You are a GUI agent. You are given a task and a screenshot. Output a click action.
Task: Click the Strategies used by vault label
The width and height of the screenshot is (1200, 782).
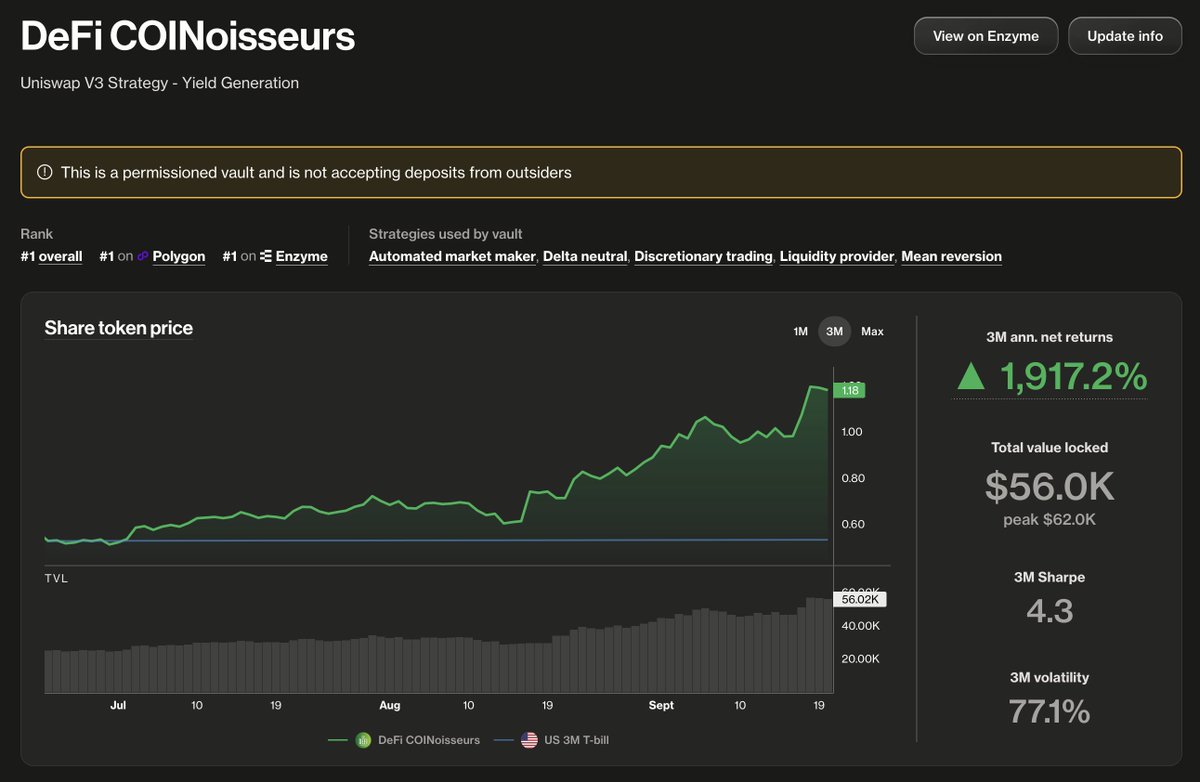pos(446,234)
